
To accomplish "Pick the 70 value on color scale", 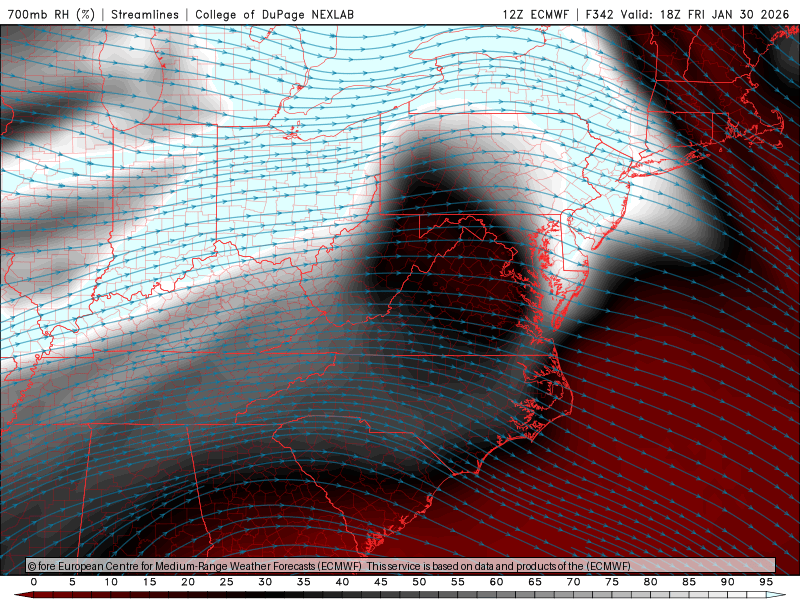I will tap(573, 582).
